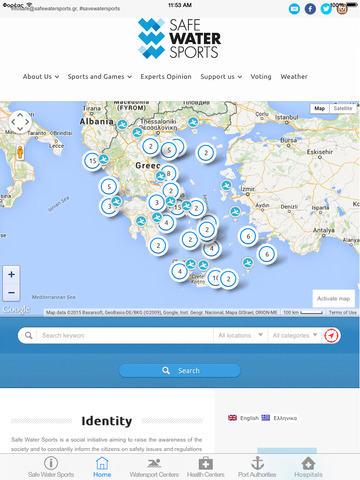Open the Watersport Centers swimmer tab

154,463
